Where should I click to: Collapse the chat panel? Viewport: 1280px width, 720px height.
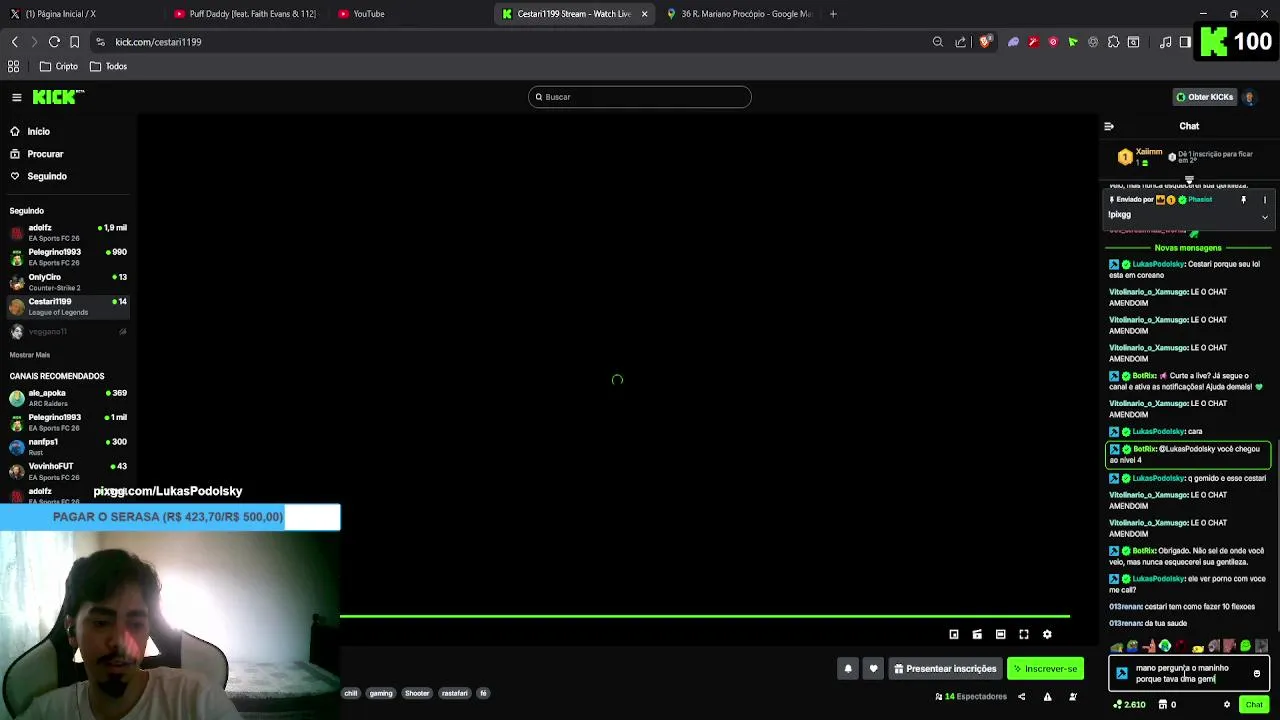click(1109, 126)
